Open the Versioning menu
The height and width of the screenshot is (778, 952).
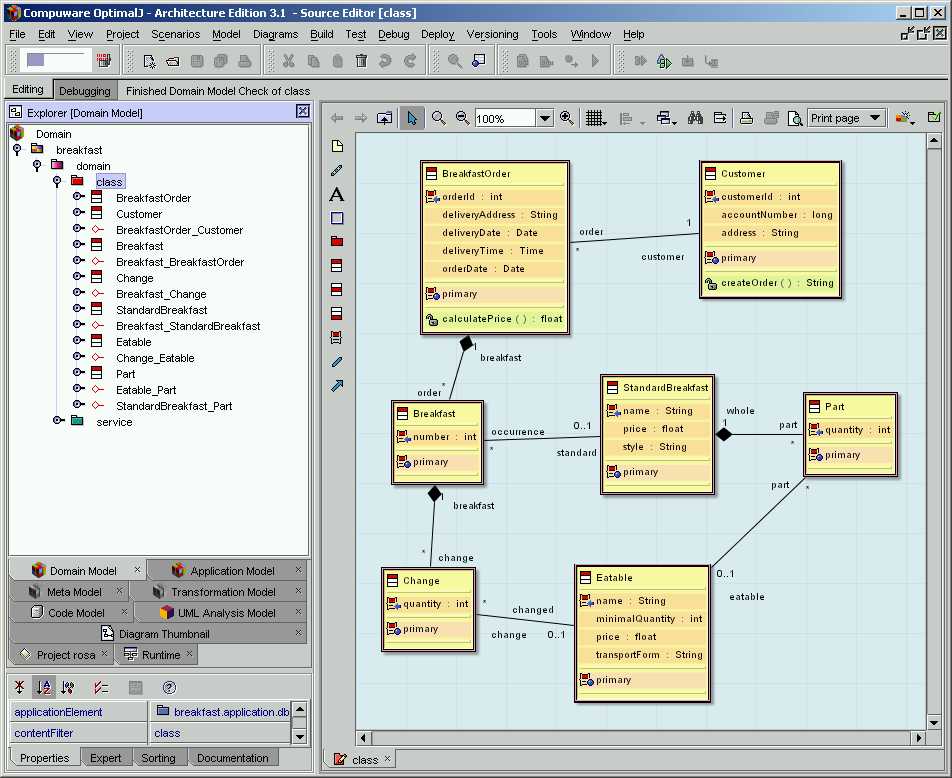tap(492, 35)
